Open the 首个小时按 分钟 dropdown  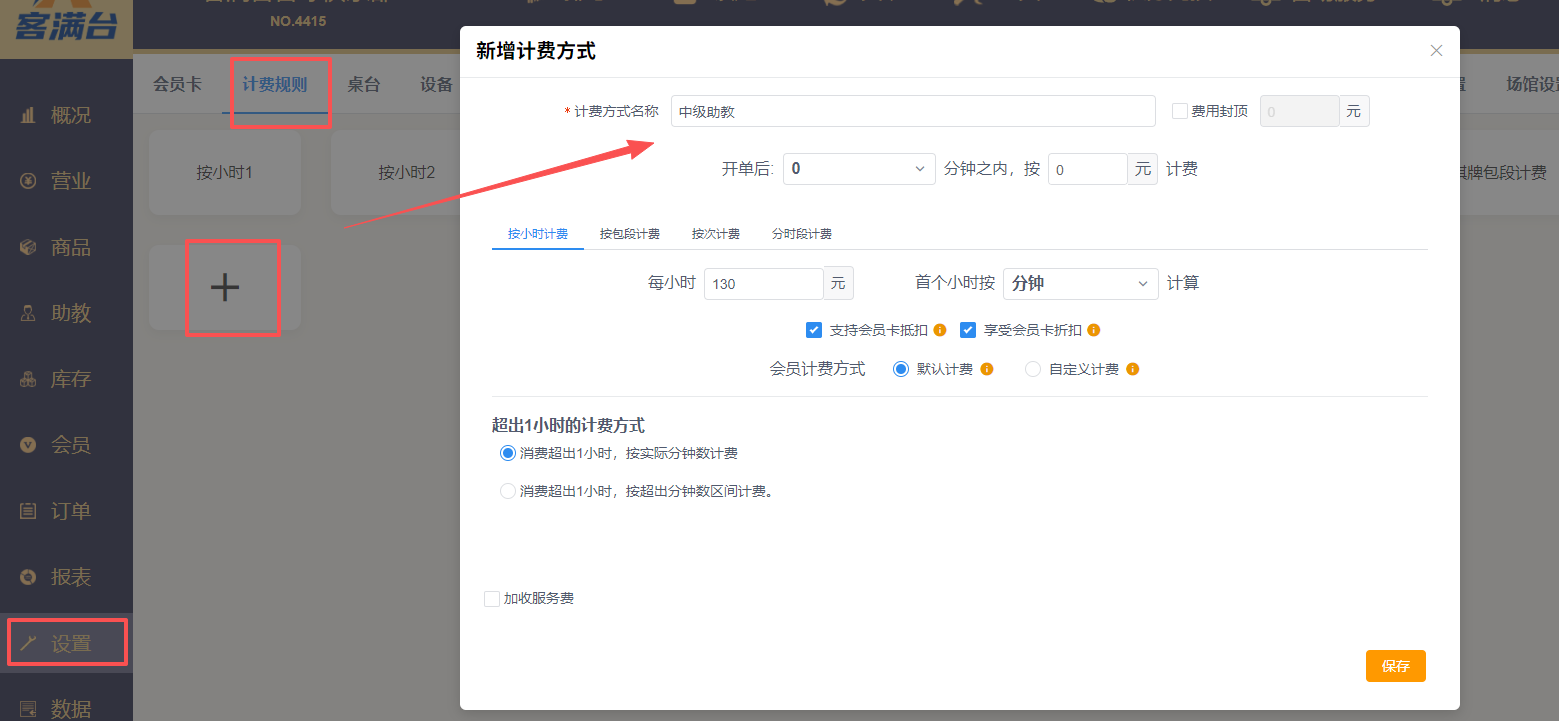click(x=1080, y=284)
